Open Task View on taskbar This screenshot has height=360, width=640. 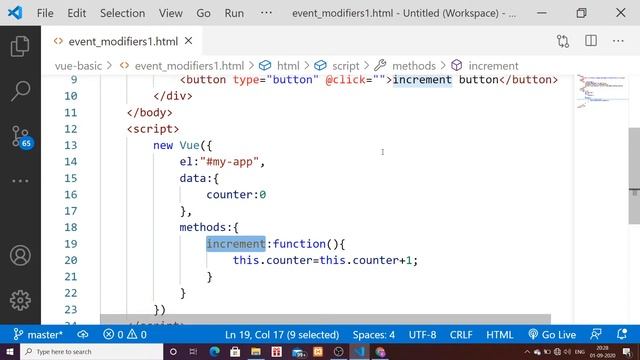[193, 351]
